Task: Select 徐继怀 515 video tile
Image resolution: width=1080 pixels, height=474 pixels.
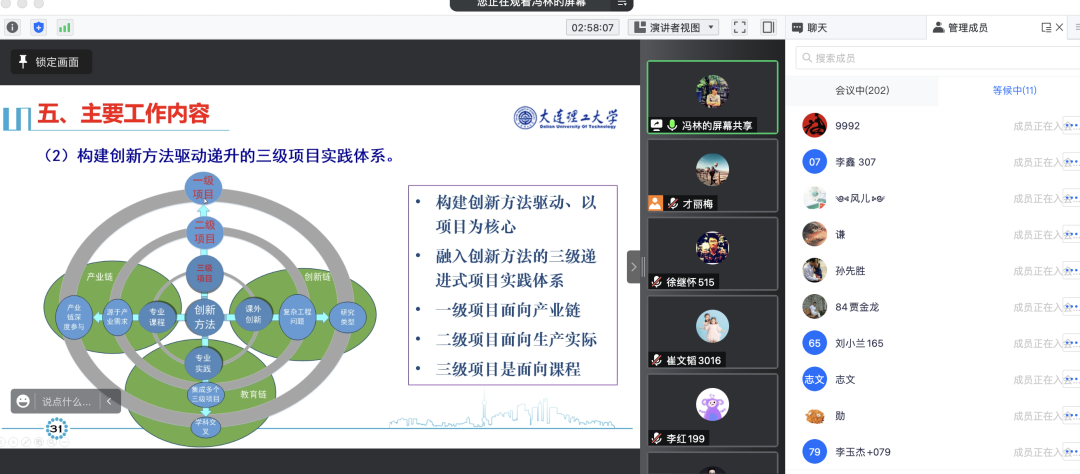Action: pyautogui.click(x=712, y=254)
